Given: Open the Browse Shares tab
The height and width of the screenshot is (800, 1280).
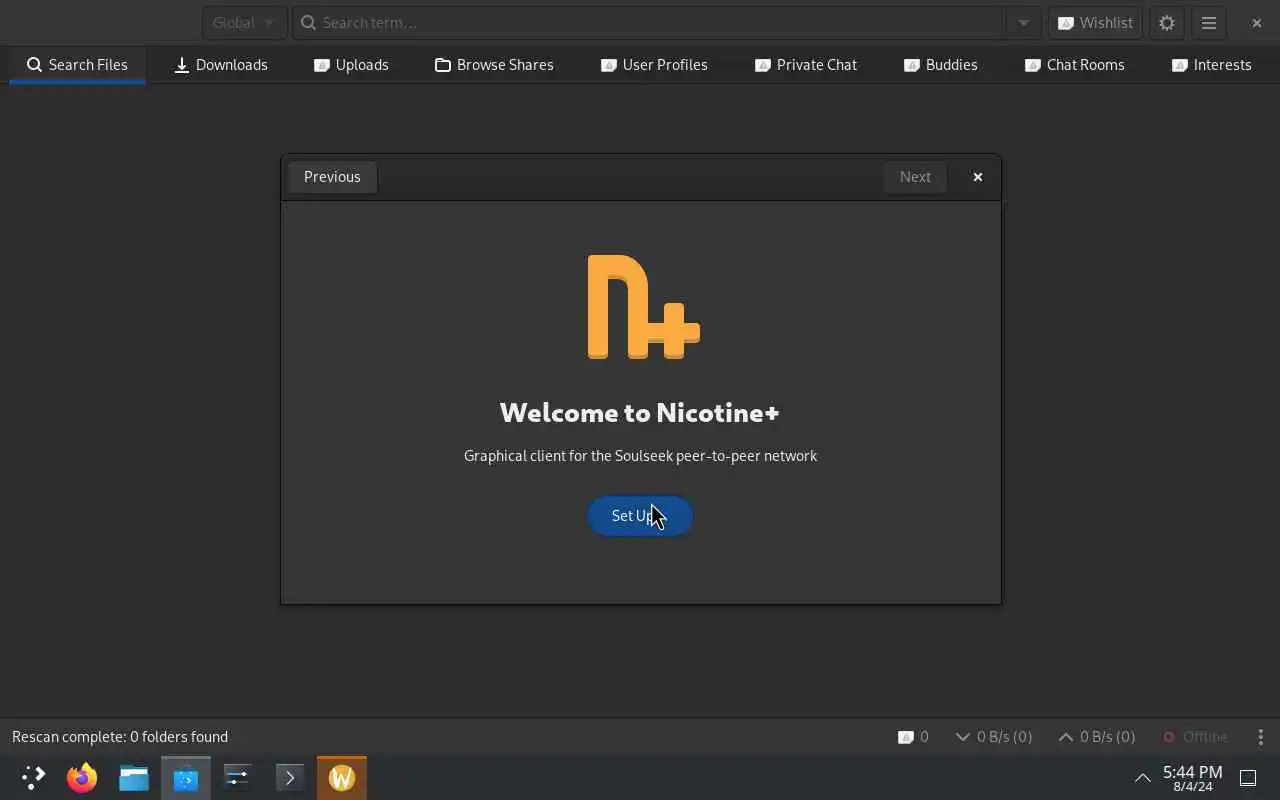Looking at the screenshot, I should tap(494, 65).
